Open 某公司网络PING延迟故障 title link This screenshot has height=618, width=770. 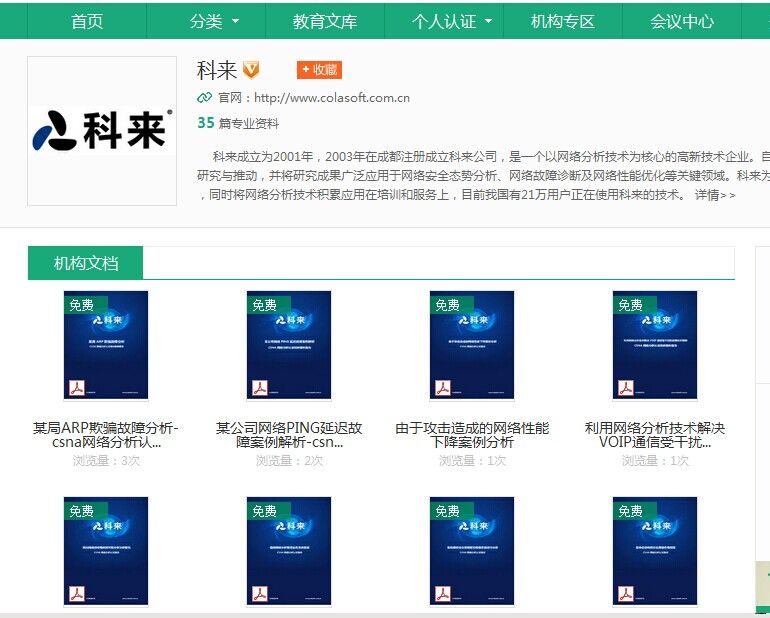click(289, 435)
